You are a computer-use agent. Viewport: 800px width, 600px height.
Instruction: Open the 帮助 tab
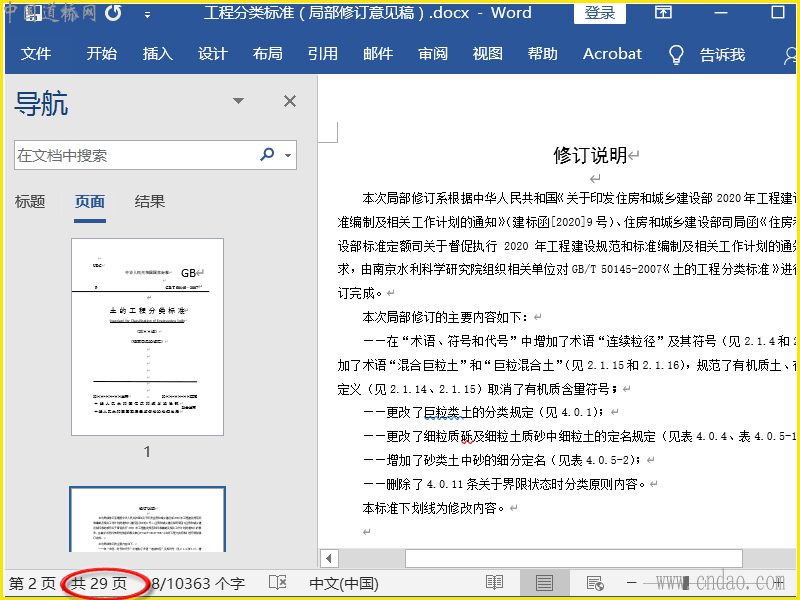(x=542, y=54)
